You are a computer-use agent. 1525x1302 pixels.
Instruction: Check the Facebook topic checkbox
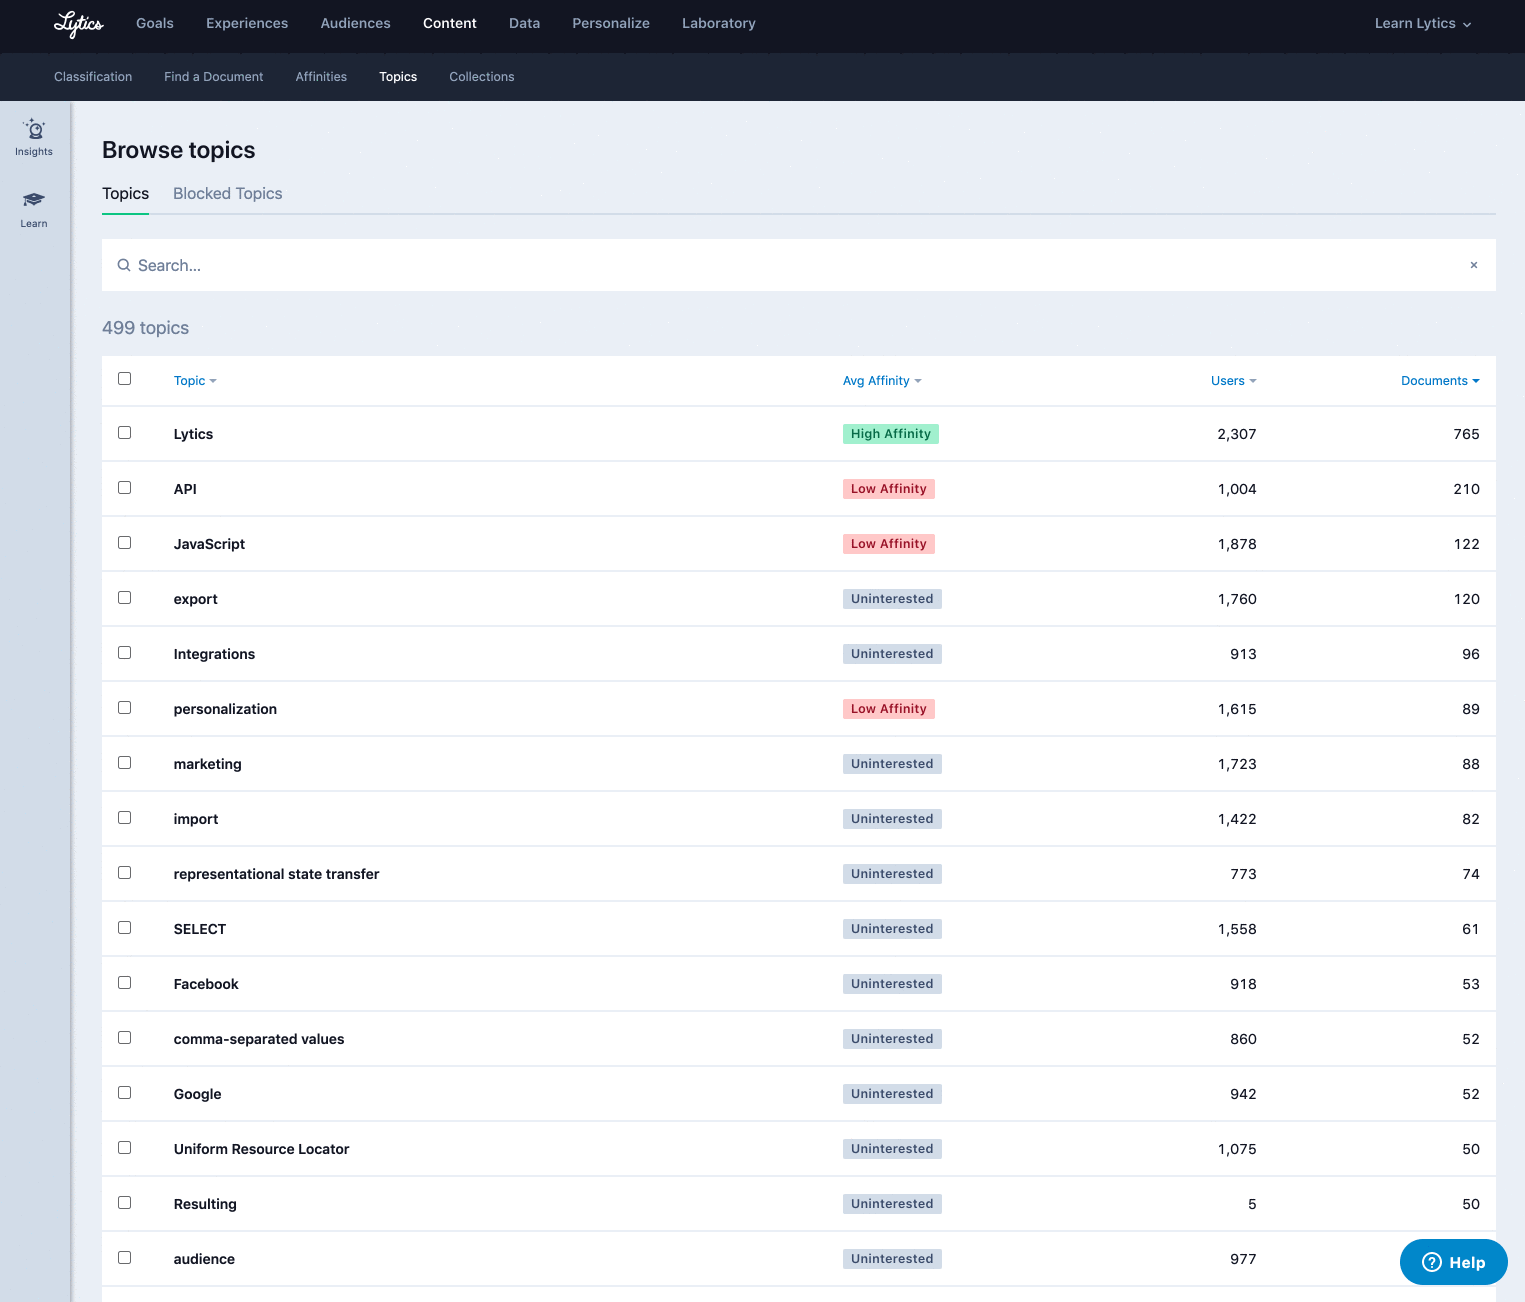[125, 983]
